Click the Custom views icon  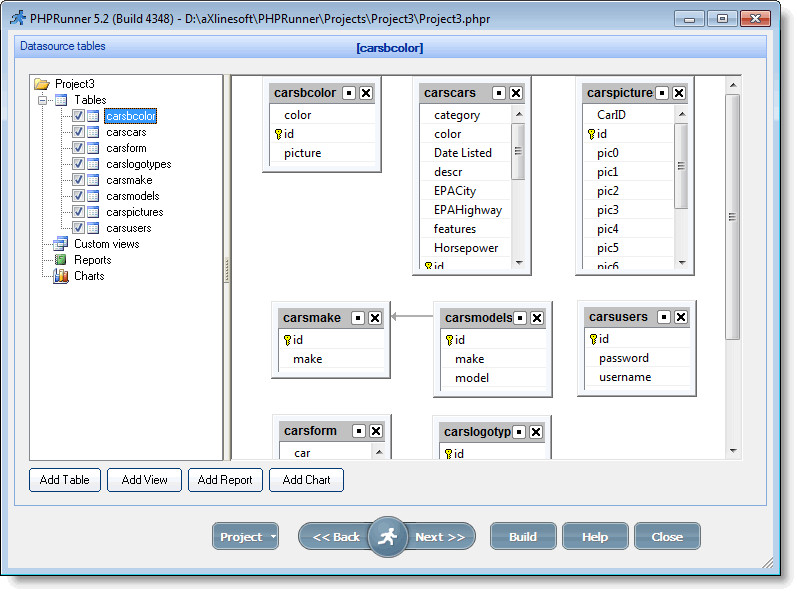pos(60,244)
